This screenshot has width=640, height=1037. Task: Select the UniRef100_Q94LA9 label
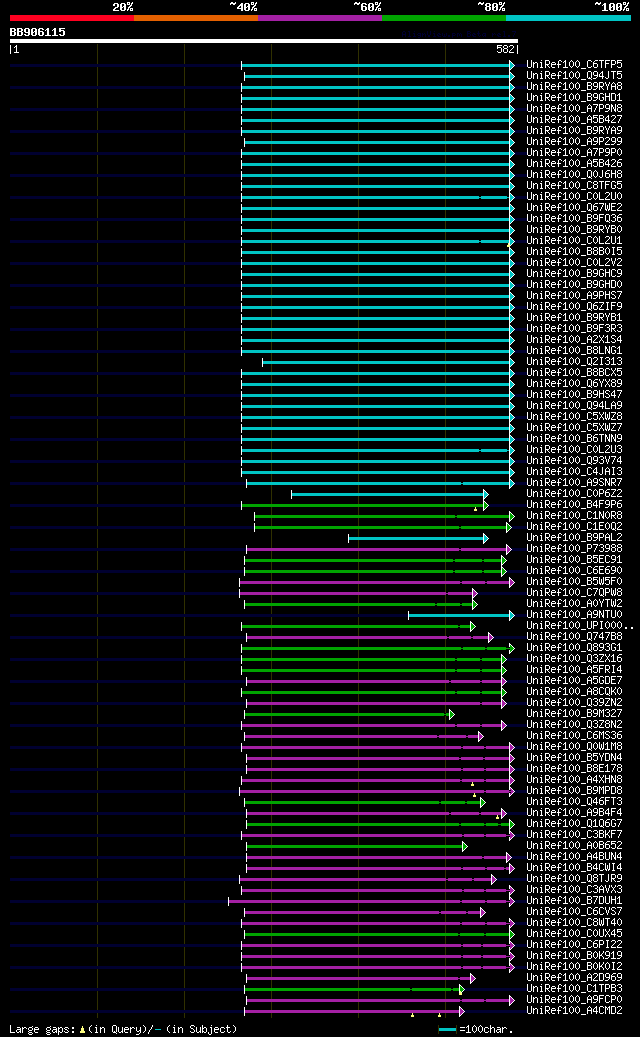[574, 405]
